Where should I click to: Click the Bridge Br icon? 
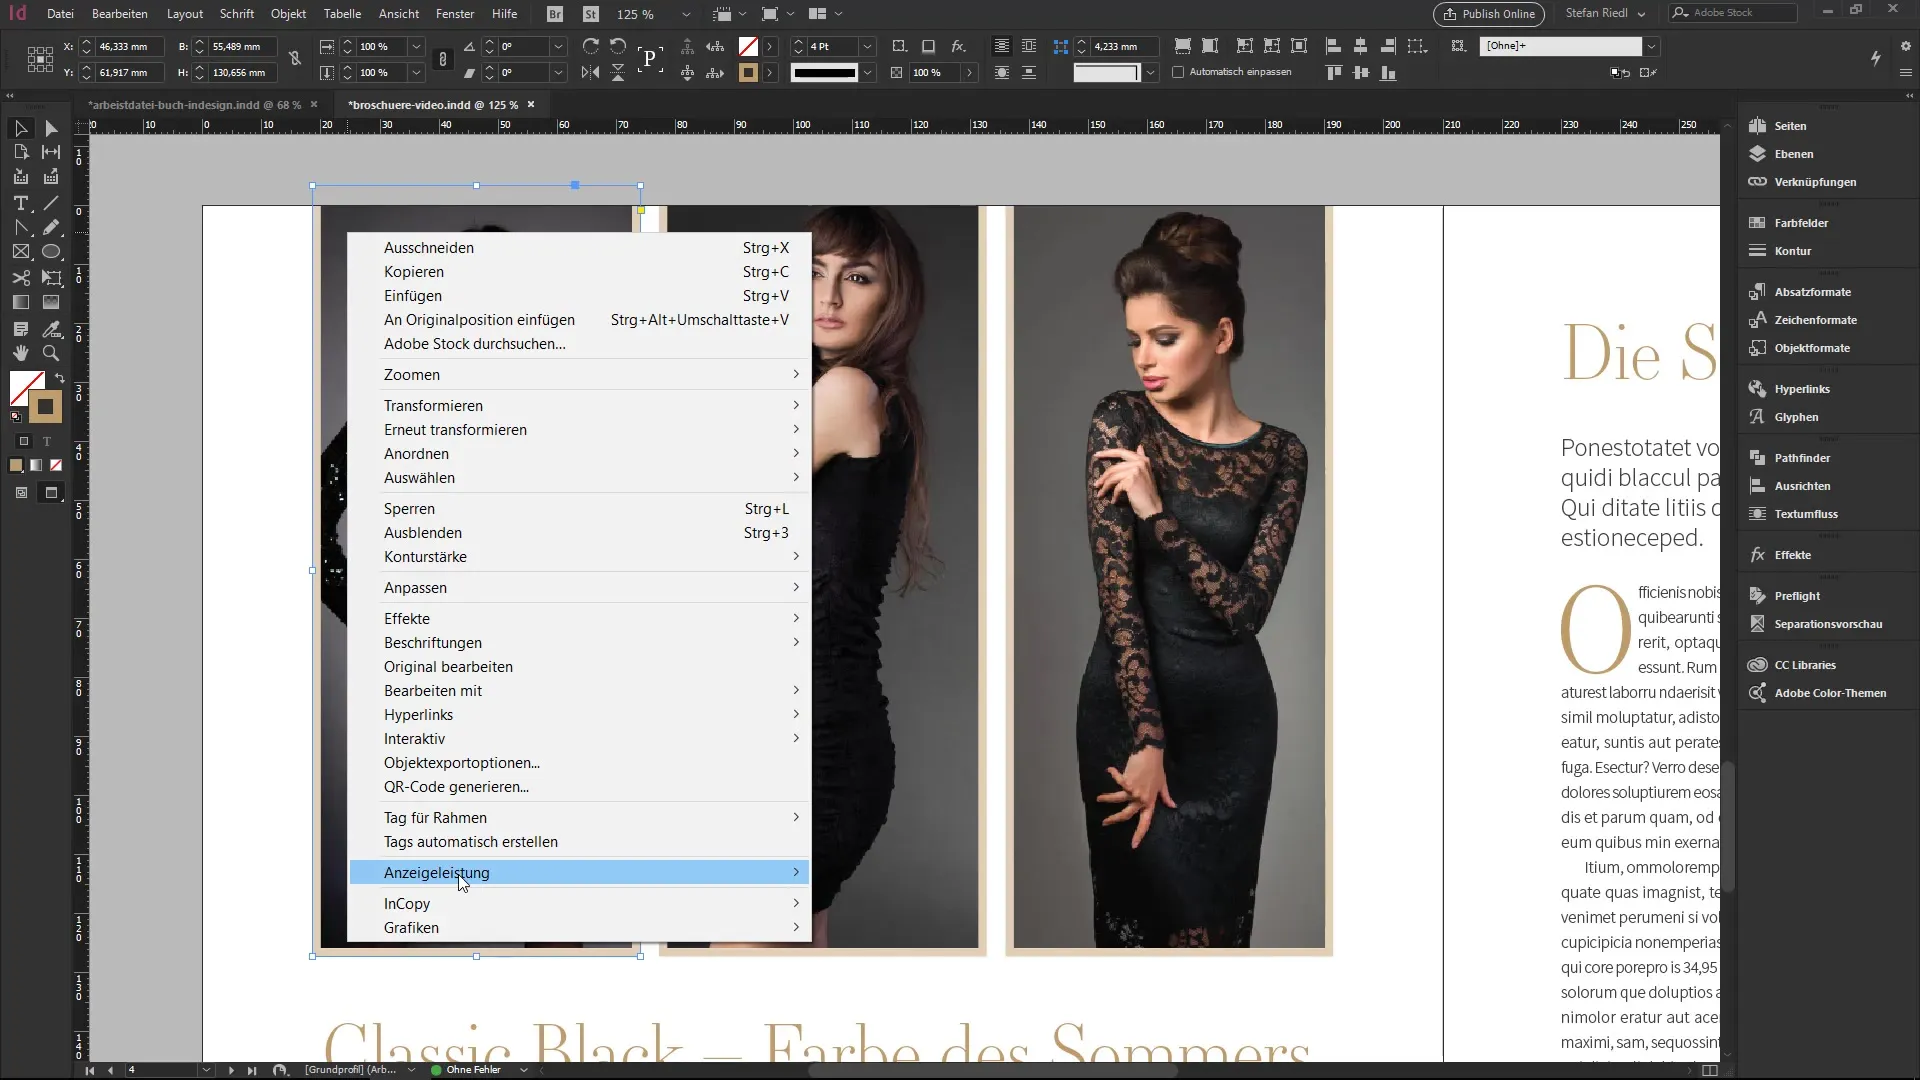[x=555, y=14]
